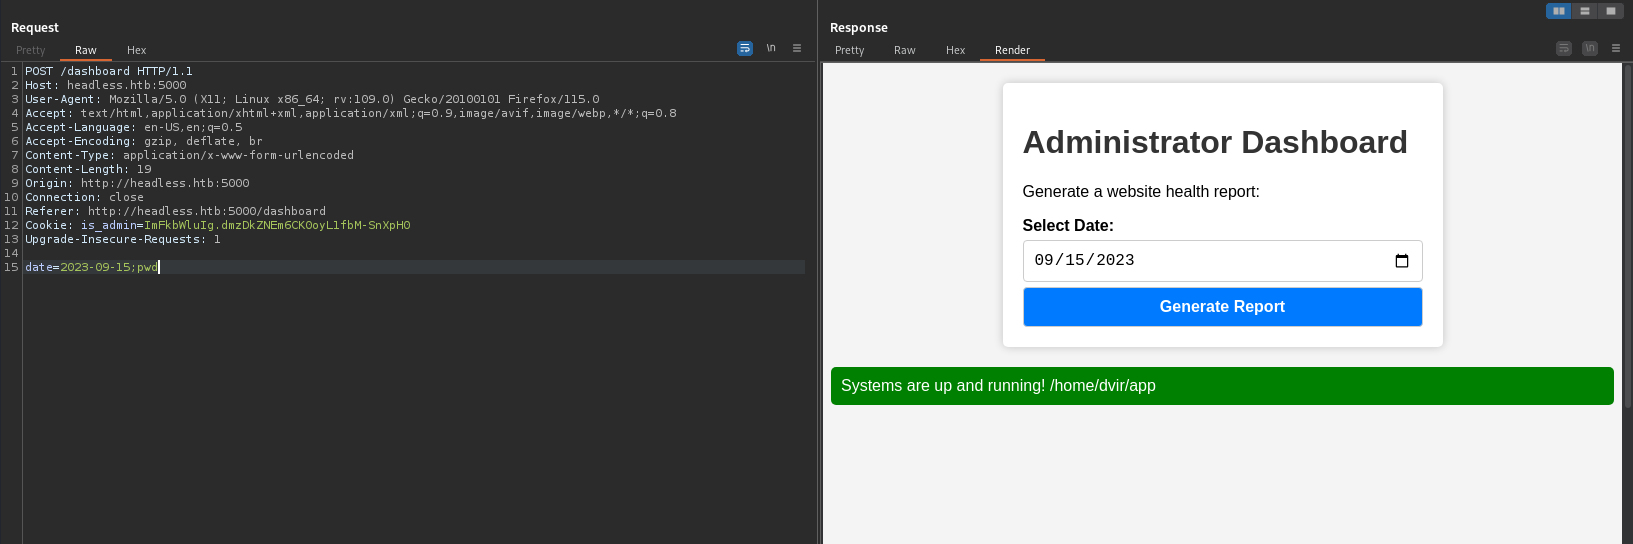The image size is (1633, 544).
Task: Open the Request Hex tab
Action: (137, 50)
